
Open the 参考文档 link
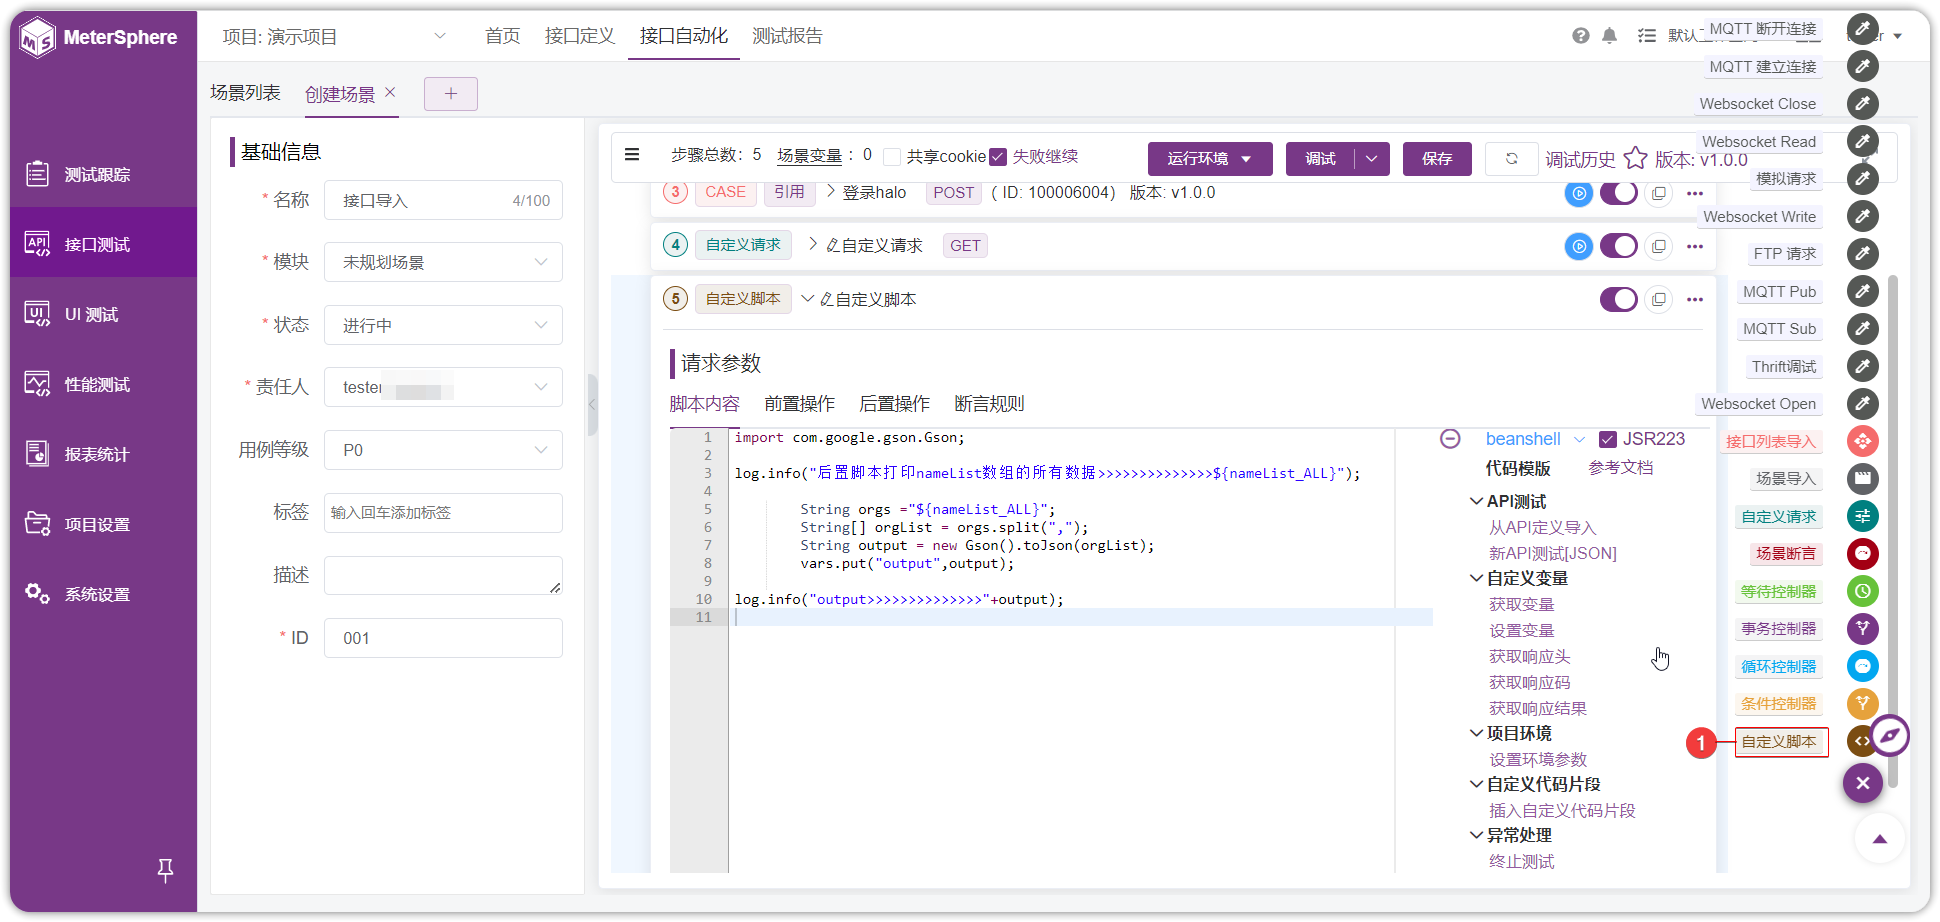click(1621, 468)
